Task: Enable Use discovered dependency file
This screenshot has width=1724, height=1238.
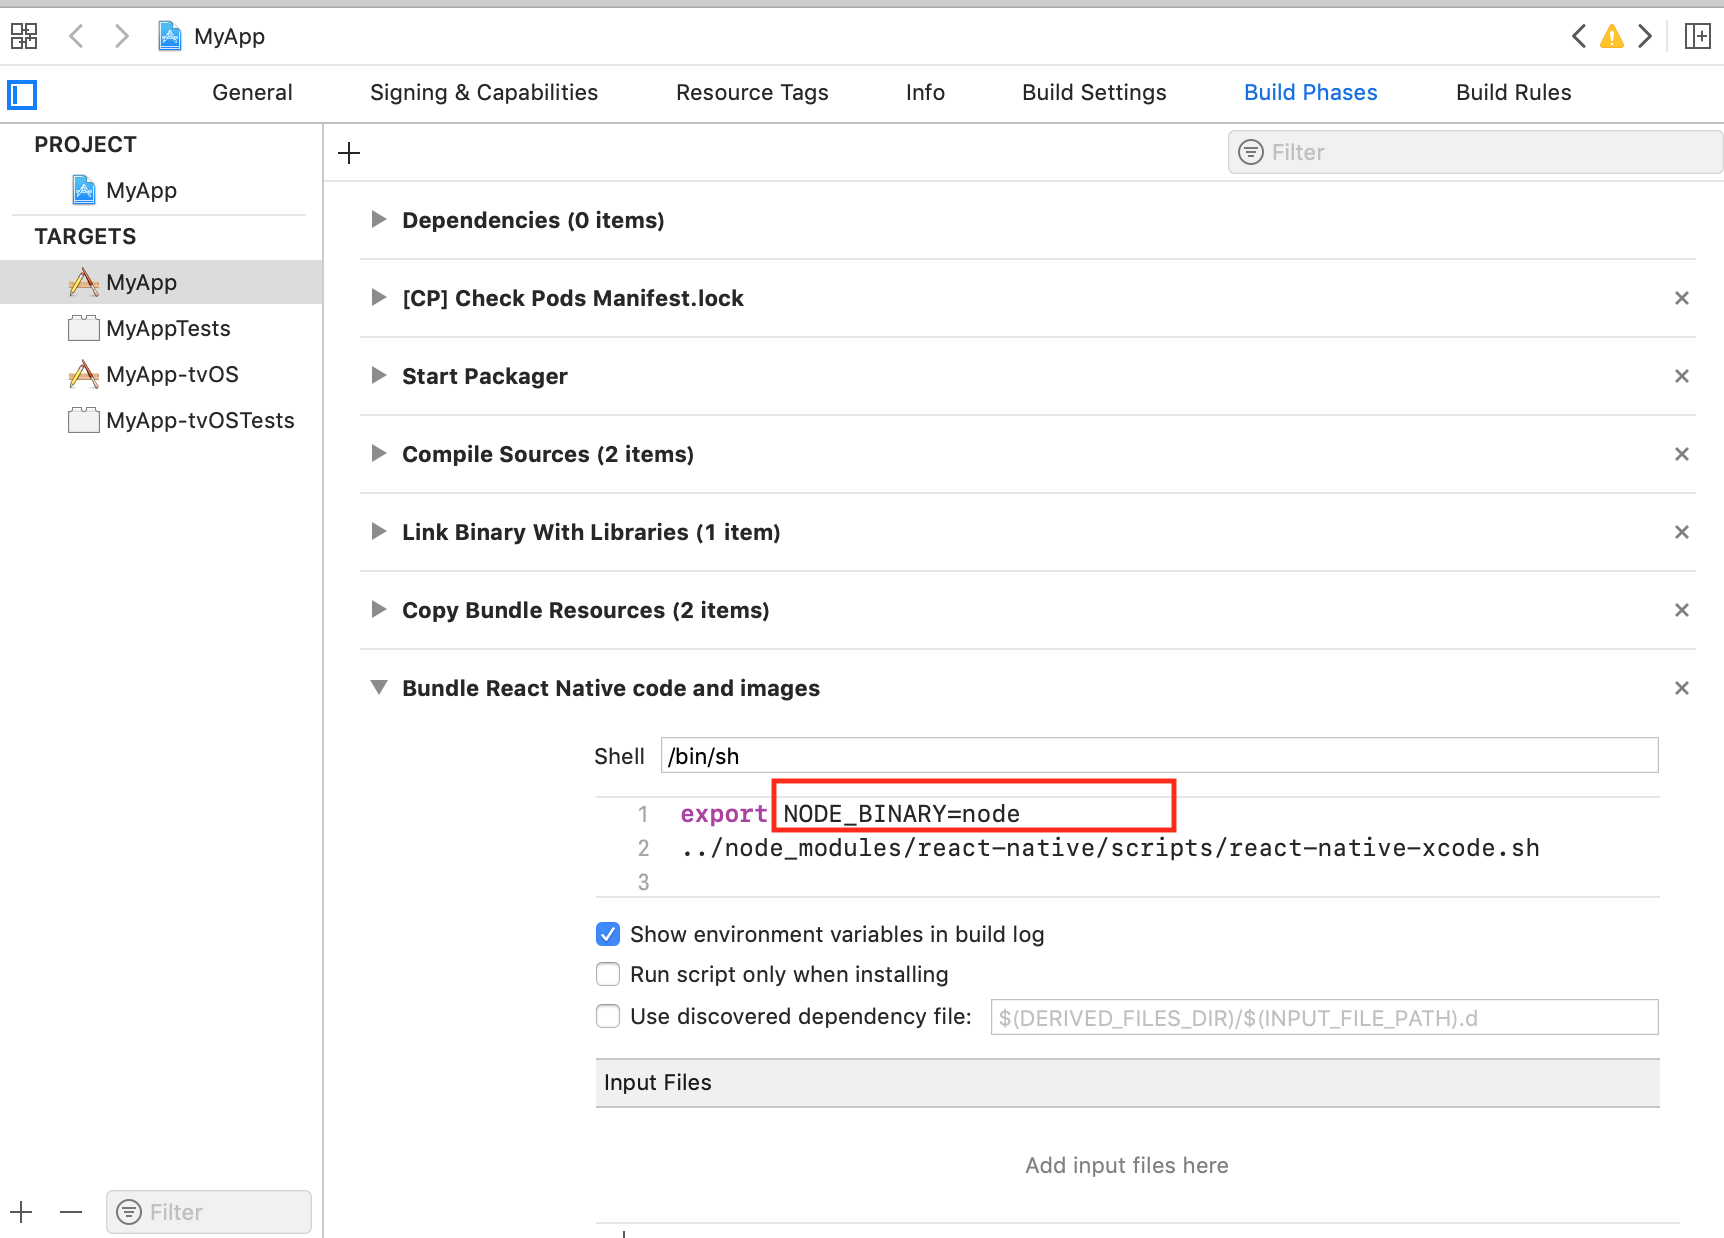Action: pos(608,1016)
